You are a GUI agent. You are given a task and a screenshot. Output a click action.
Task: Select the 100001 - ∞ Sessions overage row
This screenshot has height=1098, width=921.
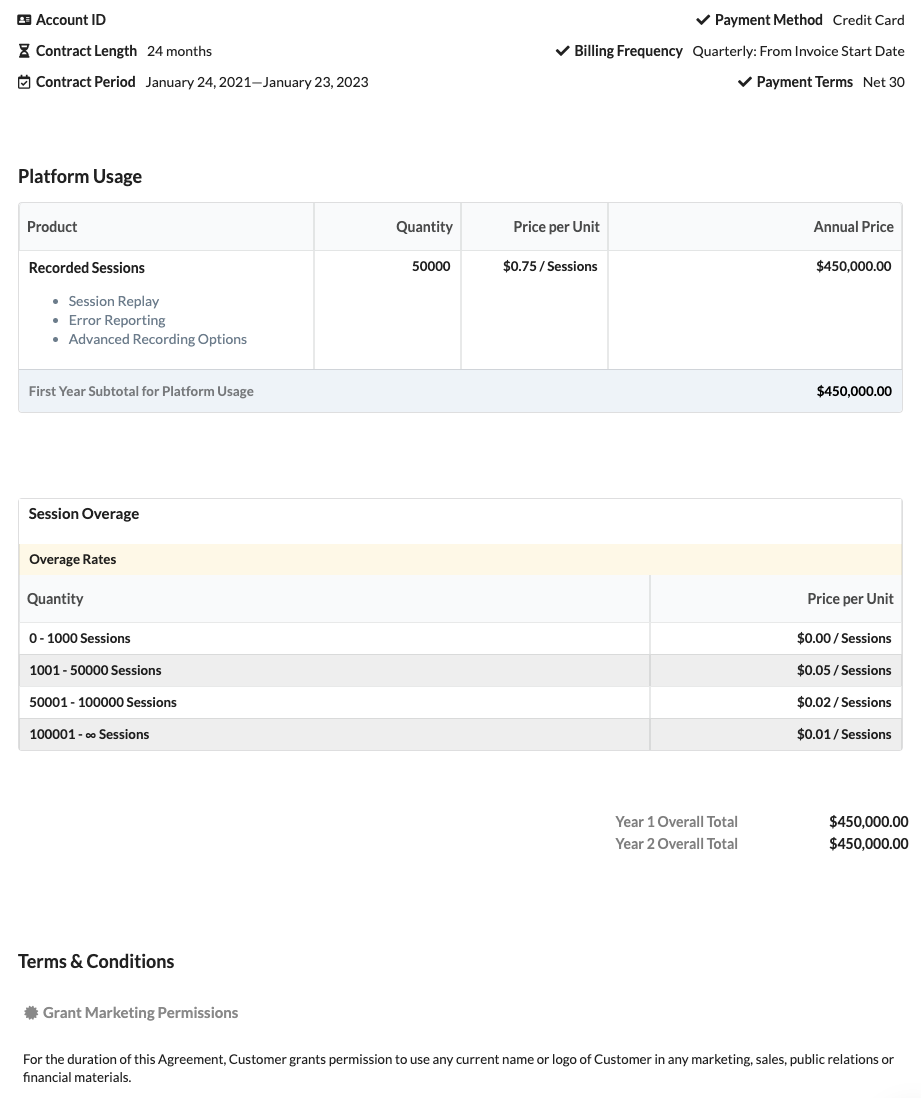(89, 734)
